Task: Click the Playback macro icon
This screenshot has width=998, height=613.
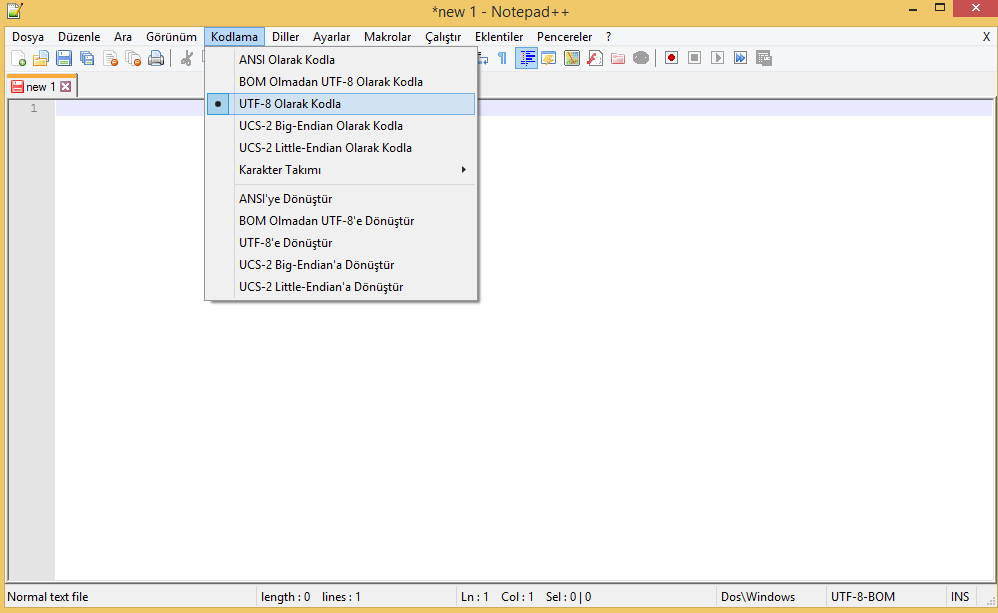Action: (717, 59)
